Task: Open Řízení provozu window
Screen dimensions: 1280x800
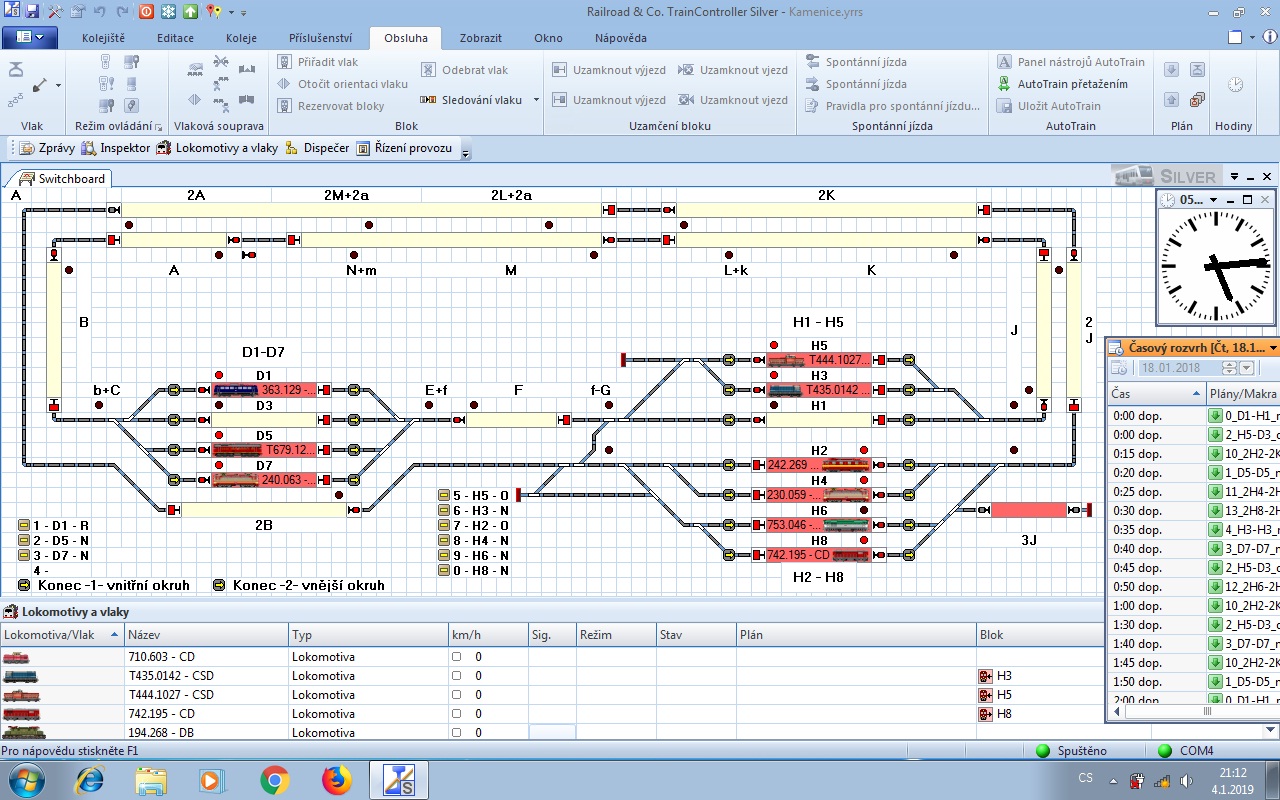Action: click(404, 148)
